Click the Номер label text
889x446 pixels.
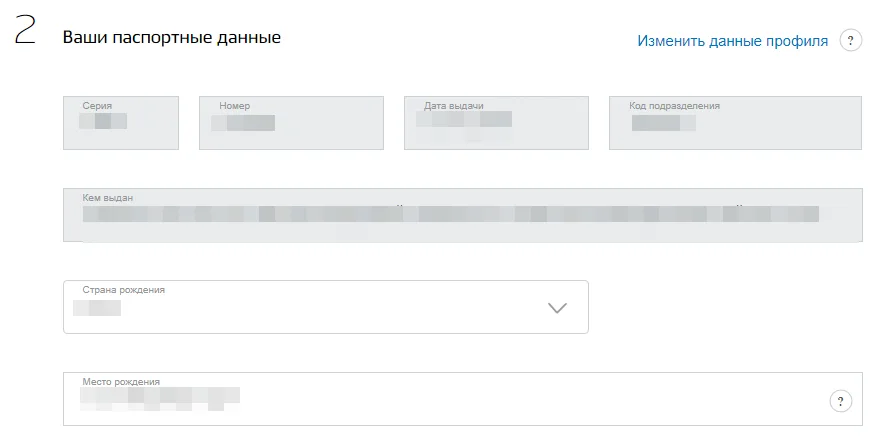point(234,105)
